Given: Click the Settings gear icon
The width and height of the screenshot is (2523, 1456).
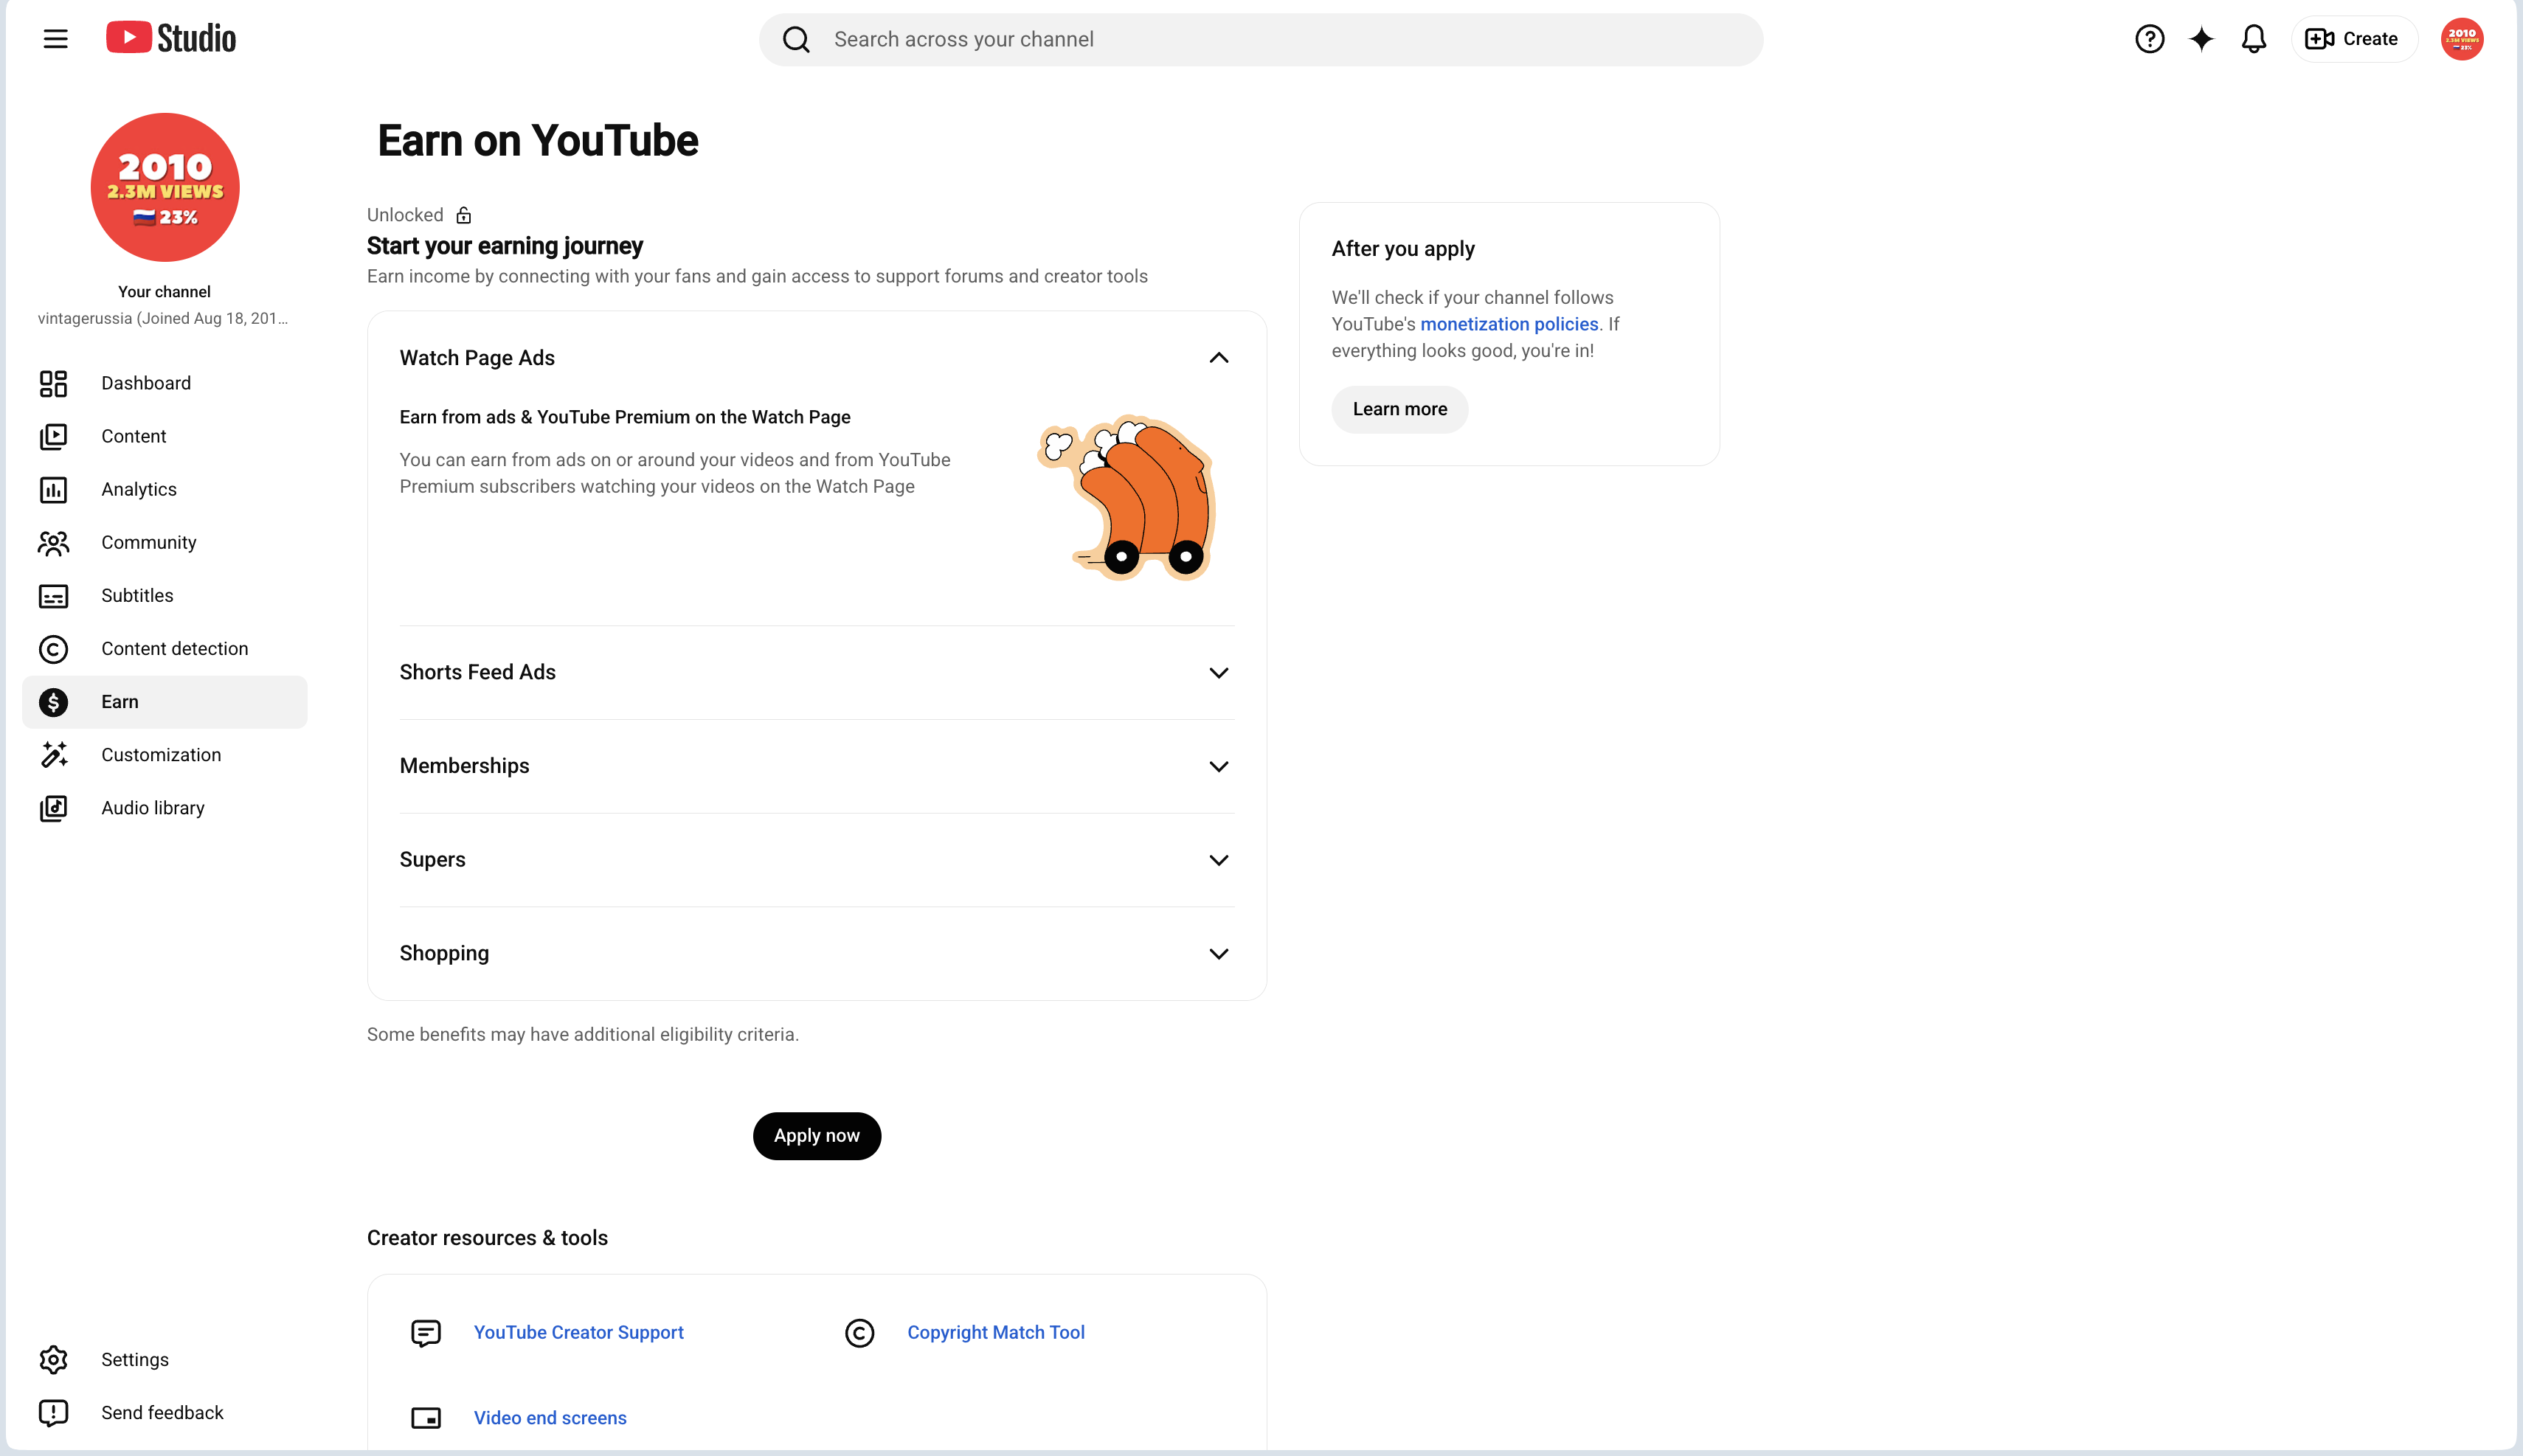Looking at the screenshot, I should (53, 1360).
